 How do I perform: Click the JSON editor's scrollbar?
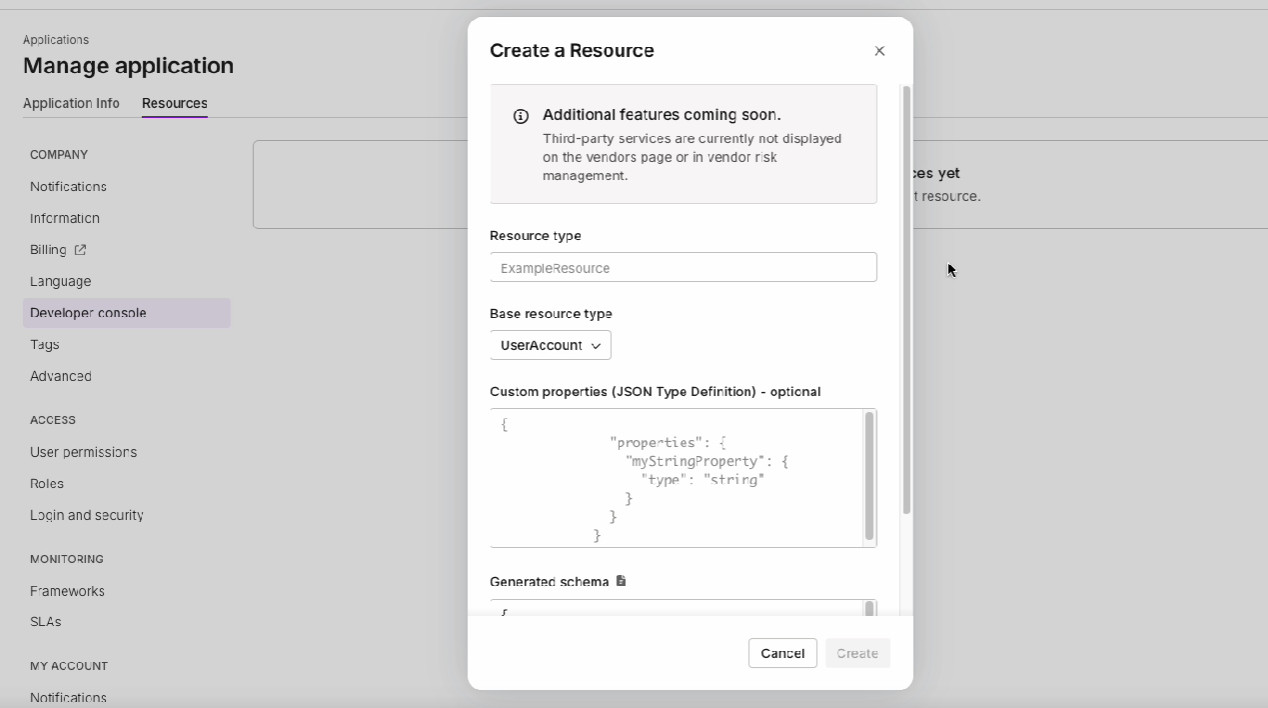869,476
